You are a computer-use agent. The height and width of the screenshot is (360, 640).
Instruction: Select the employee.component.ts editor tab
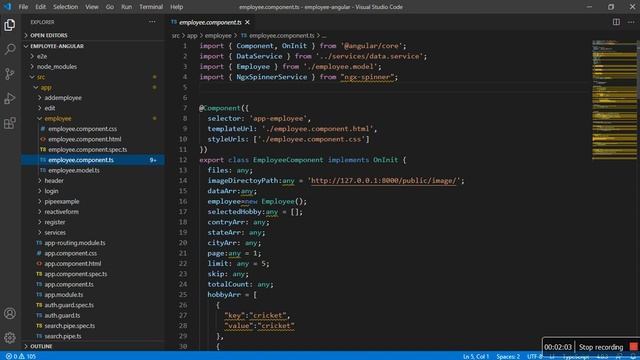[x=211, y=22]
